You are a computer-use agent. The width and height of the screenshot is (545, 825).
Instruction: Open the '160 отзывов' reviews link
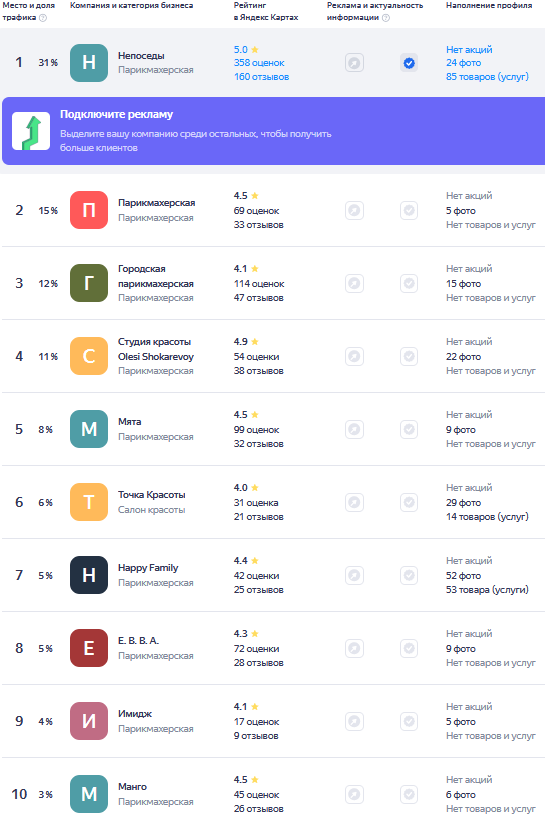(261, 77)
